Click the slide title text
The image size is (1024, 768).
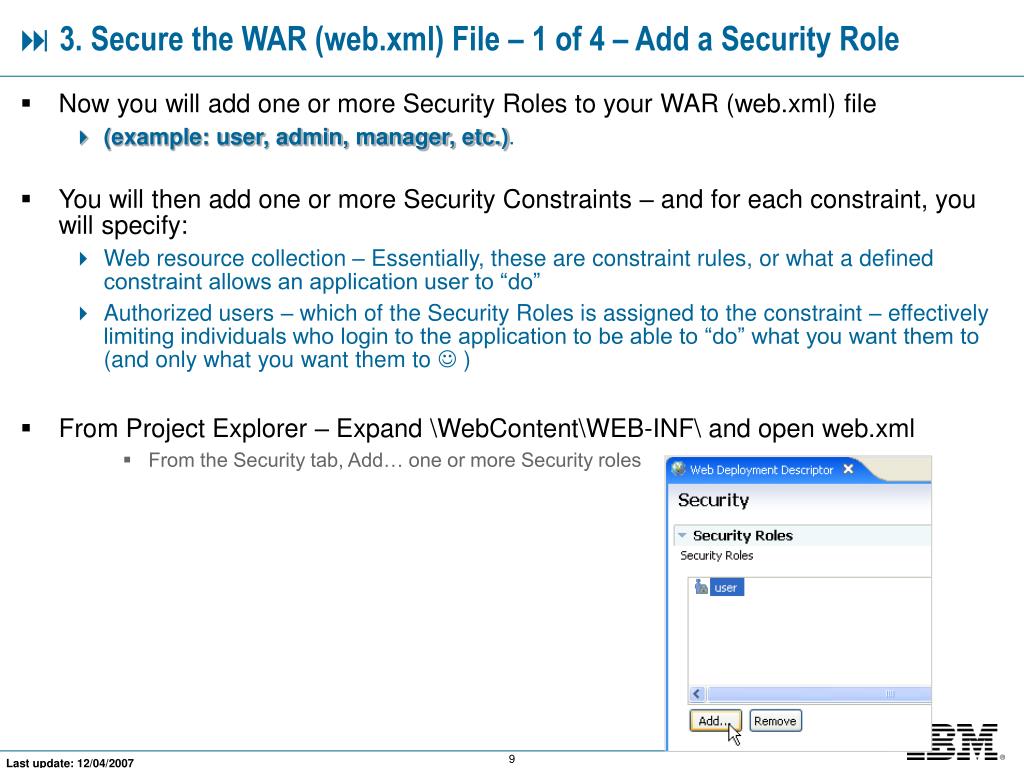point(479,40)
